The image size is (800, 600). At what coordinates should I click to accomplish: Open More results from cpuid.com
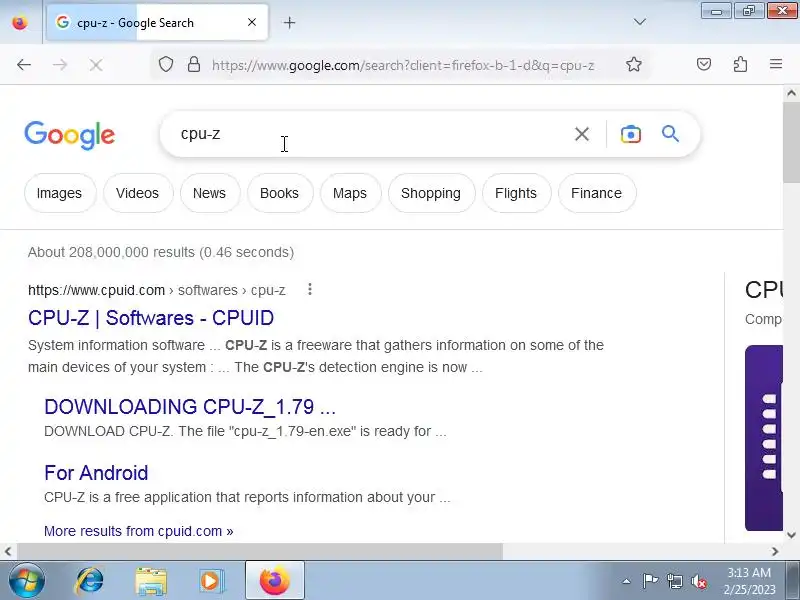point(139,531)
